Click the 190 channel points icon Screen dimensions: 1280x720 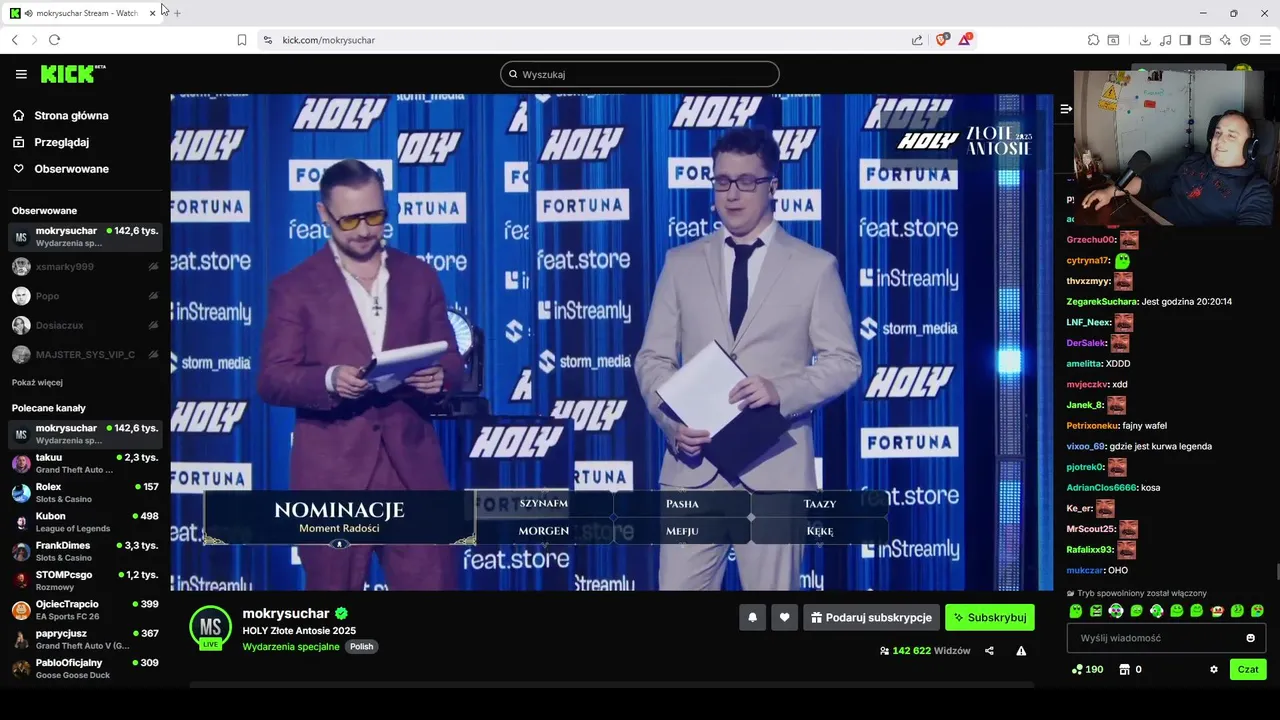pos(1077,669)
